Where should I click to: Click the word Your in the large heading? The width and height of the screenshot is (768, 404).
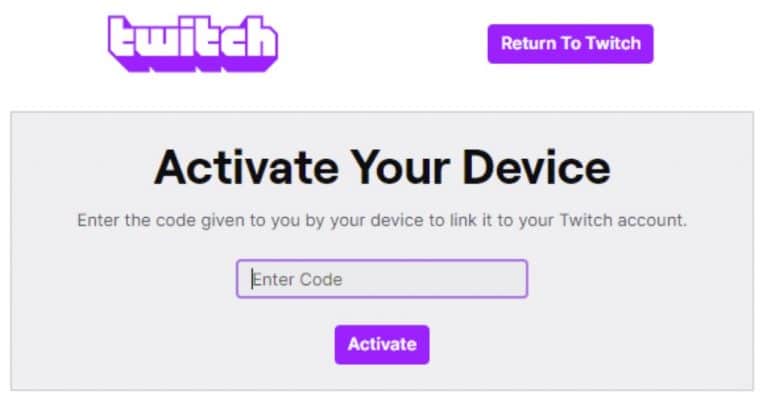[x=400, y=168]
